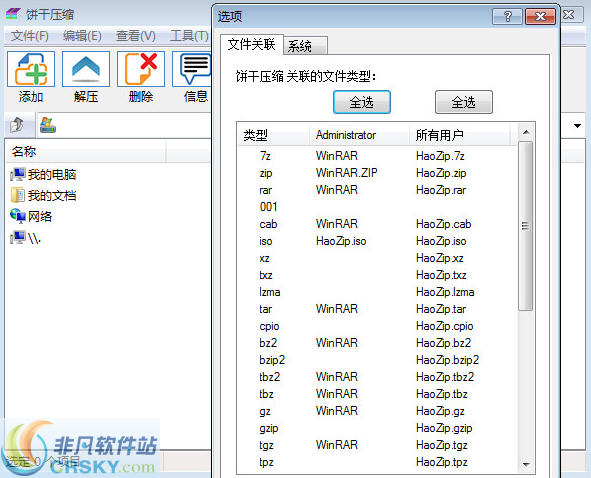
Task: Click HaoZip.iso cell in Administrator column
Action: (x=341, y=241)
